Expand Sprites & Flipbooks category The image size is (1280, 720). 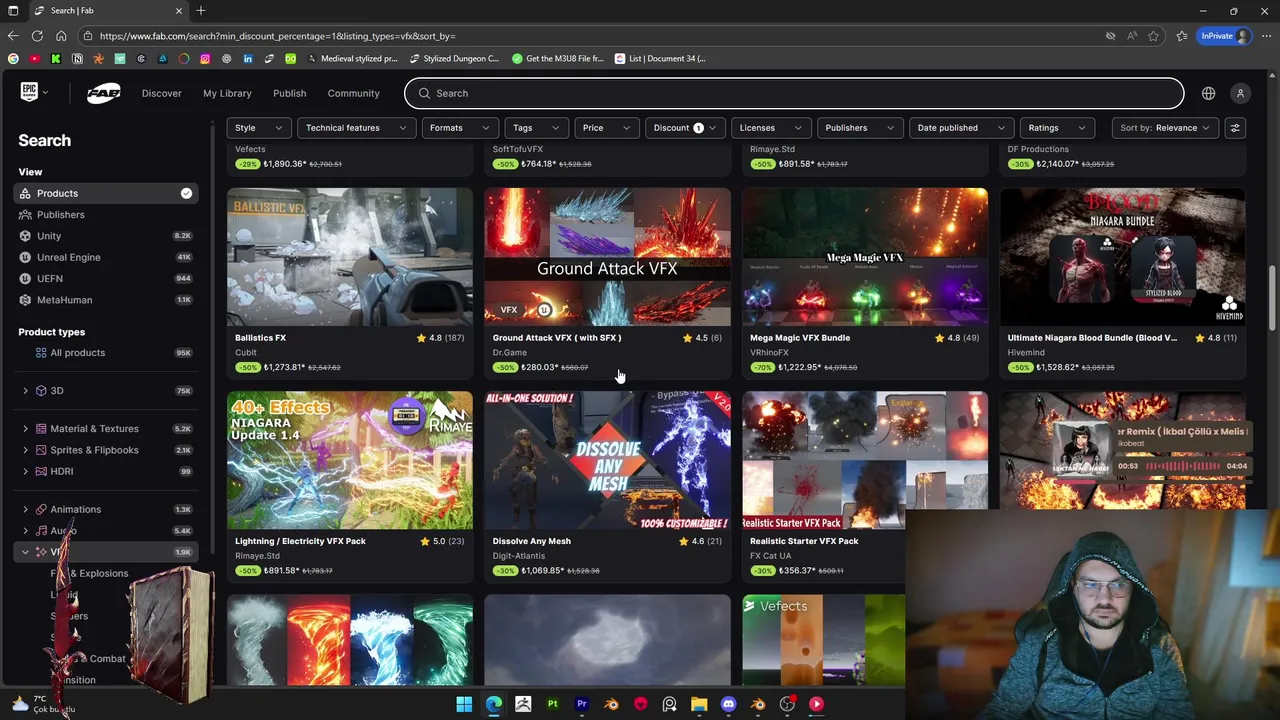[x=25, y=450]
